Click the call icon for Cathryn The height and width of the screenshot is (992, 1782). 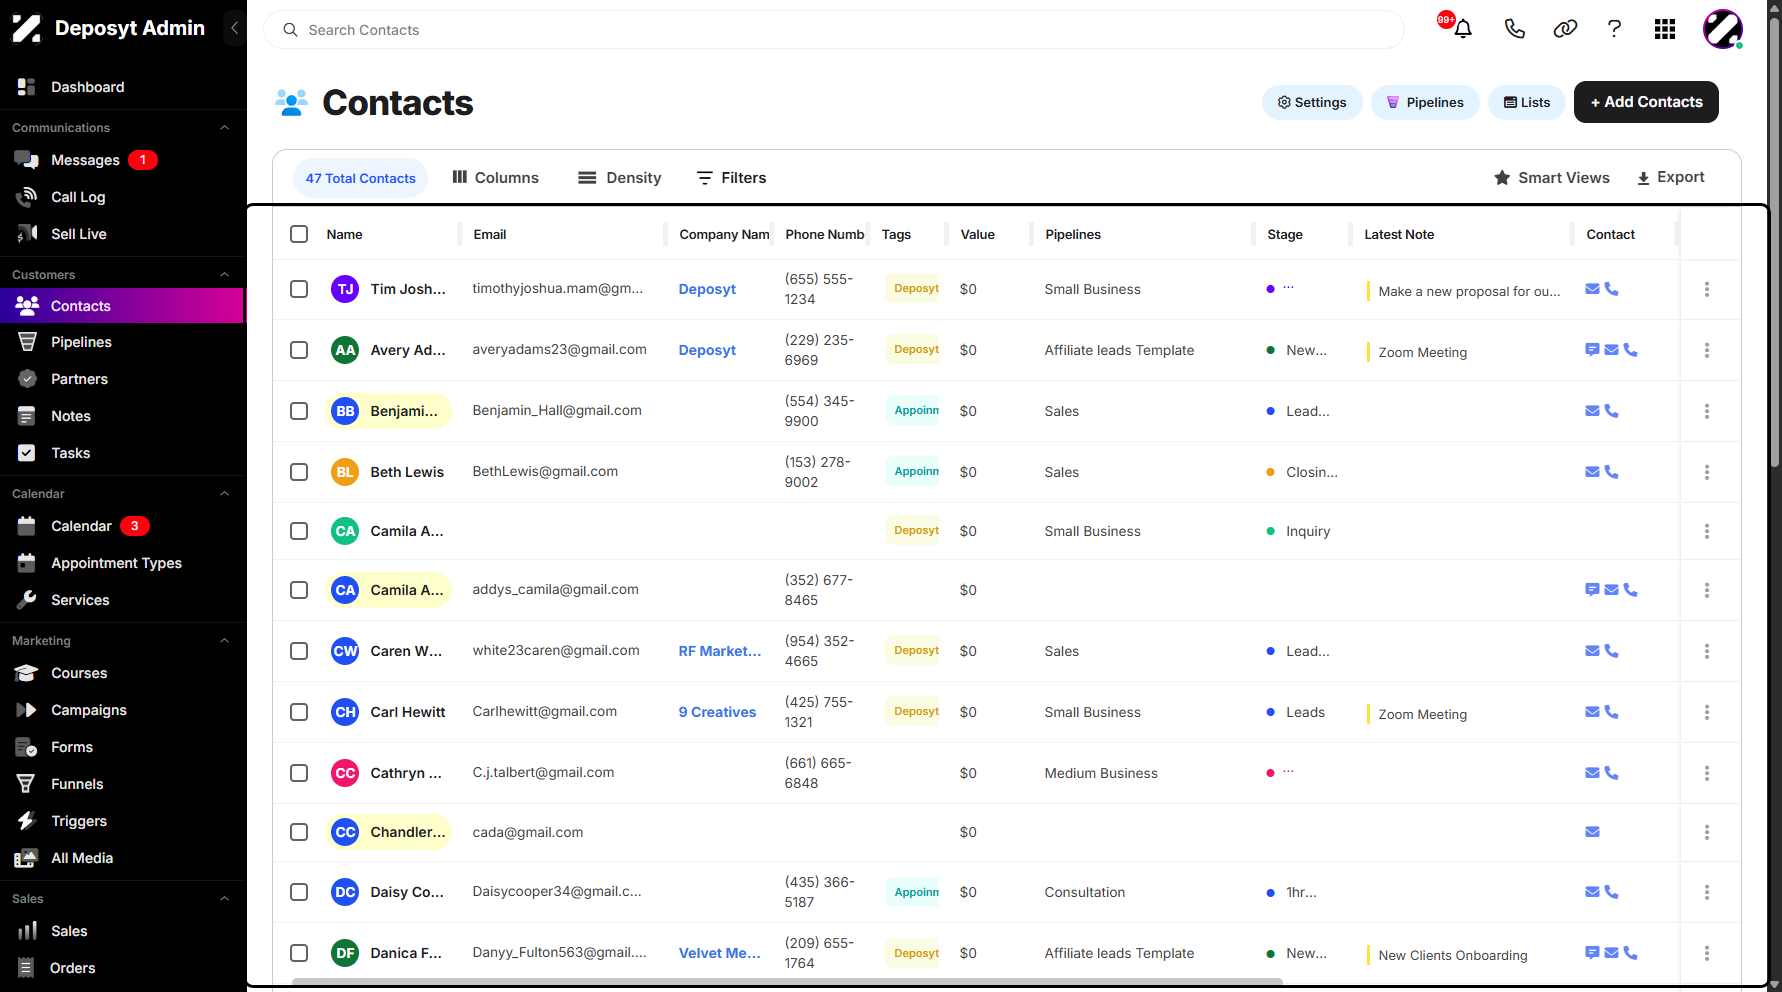[x=1612, y=773]
